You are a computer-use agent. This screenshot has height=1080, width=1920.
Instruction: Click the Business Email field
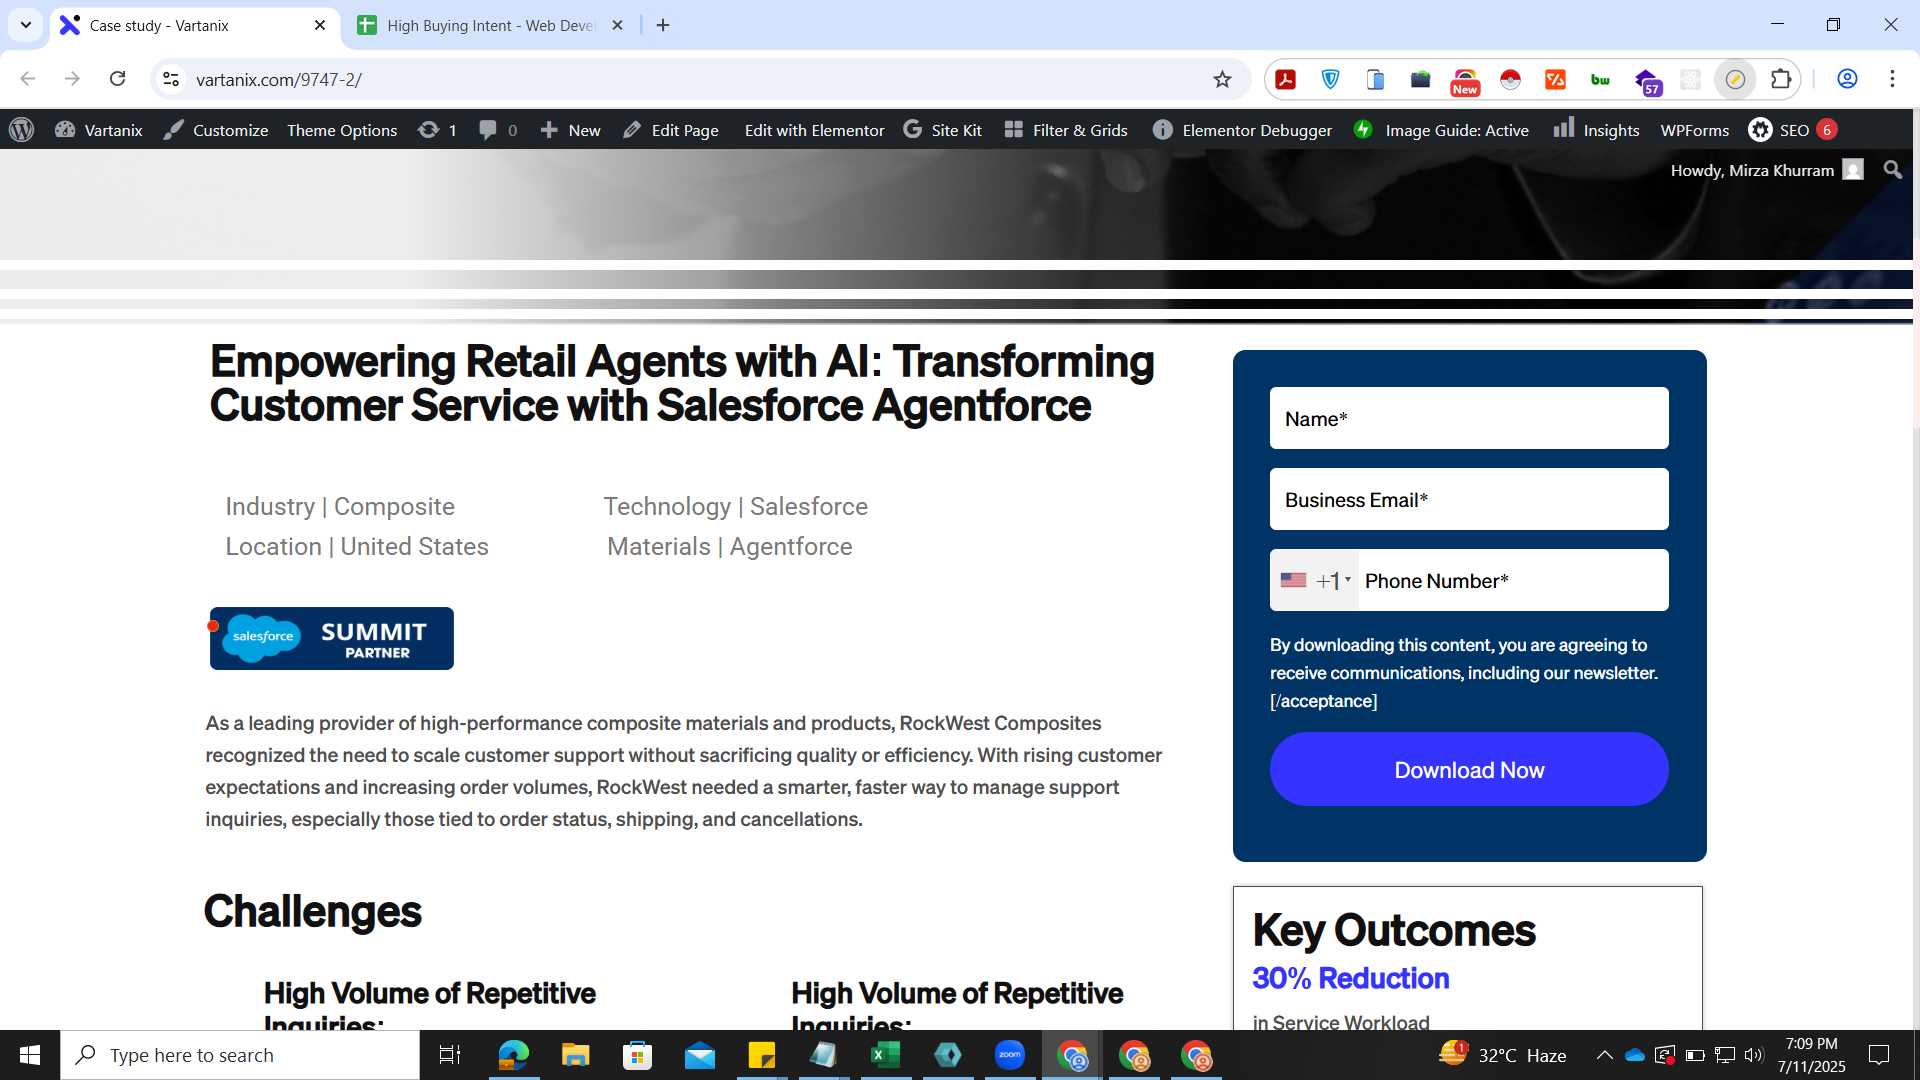1469,499
